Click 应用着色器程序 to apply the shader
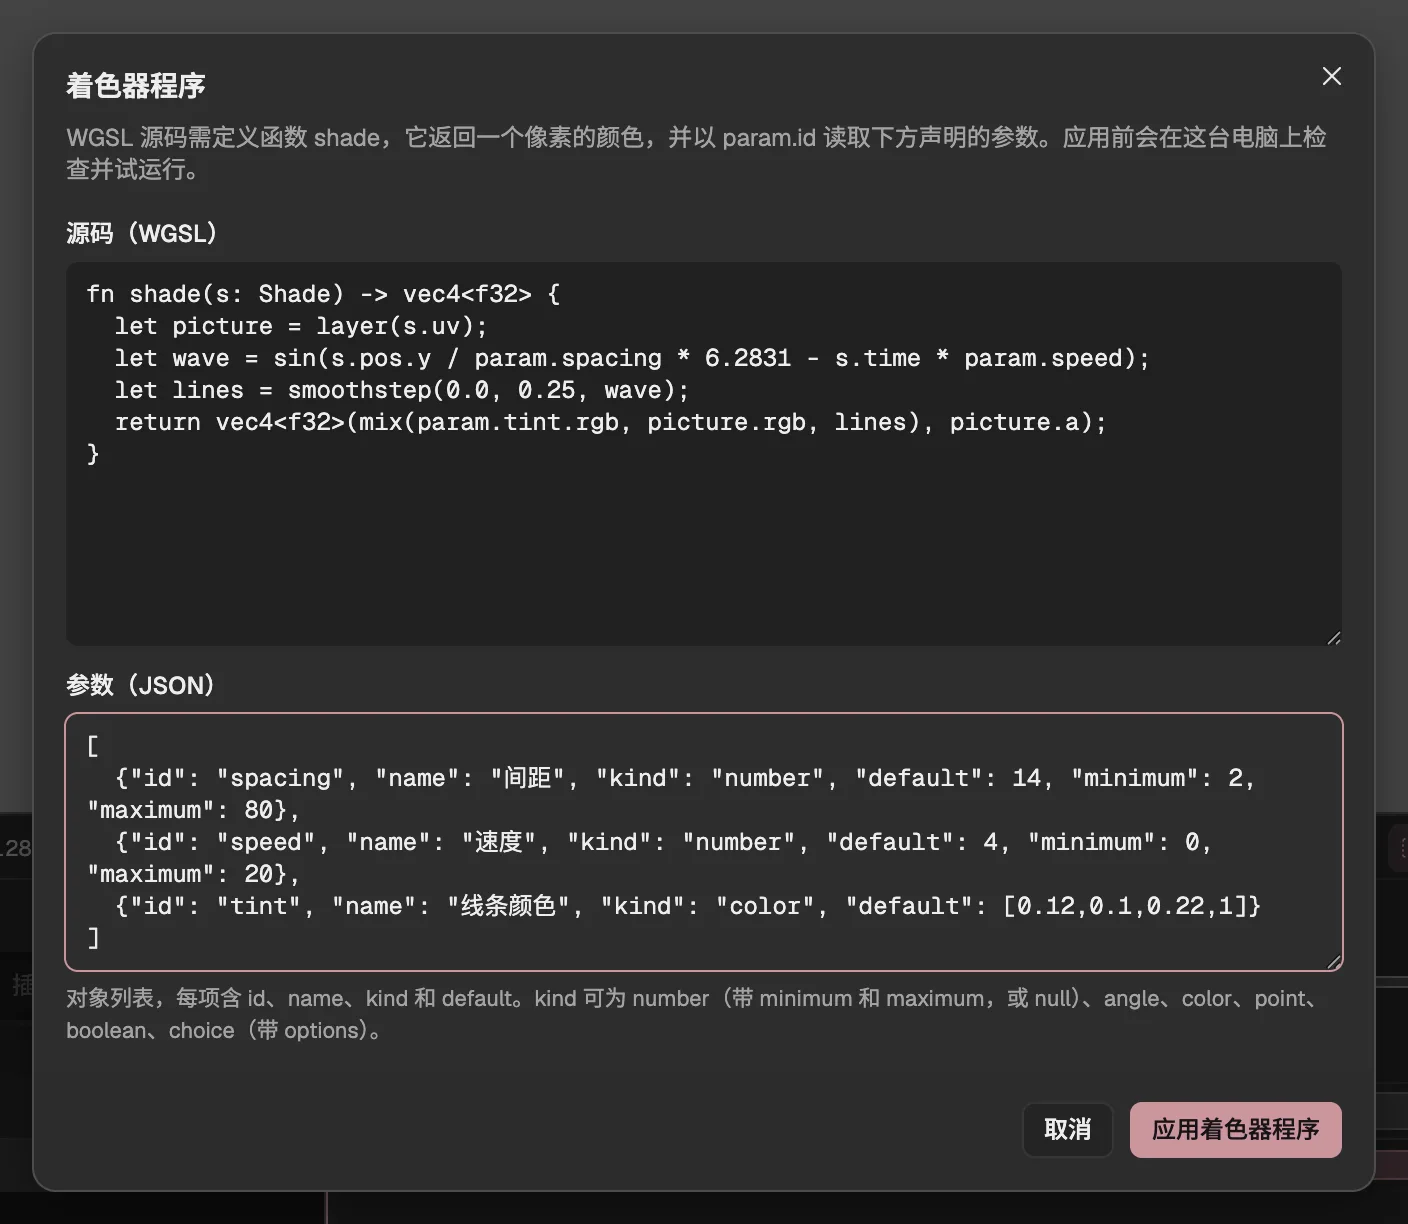1408x1224 pixels. pos(1235,1130)
